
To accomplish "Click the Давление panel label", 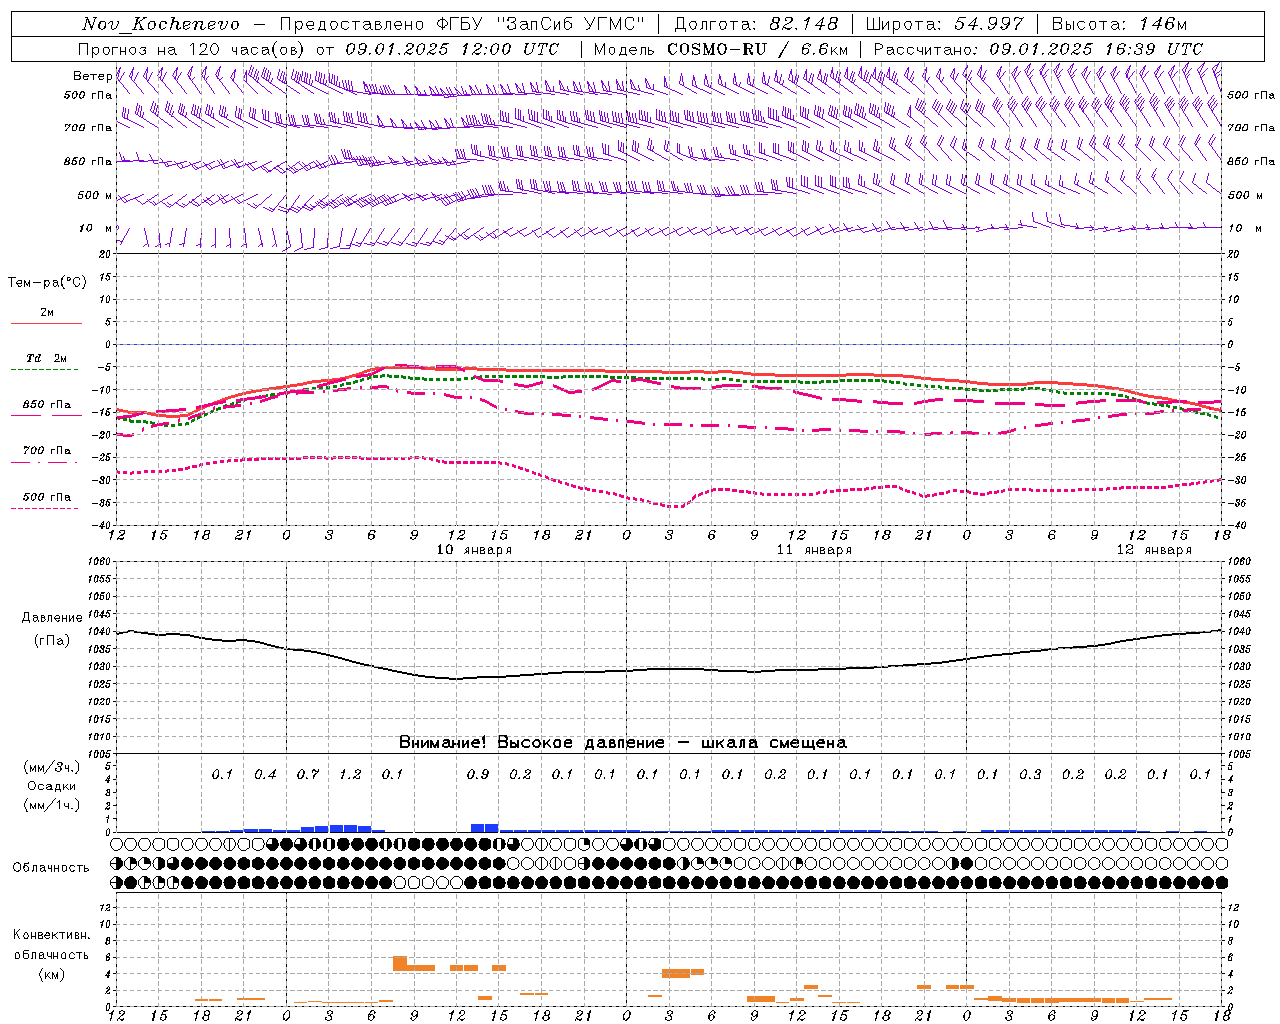I will pos(50,618).
